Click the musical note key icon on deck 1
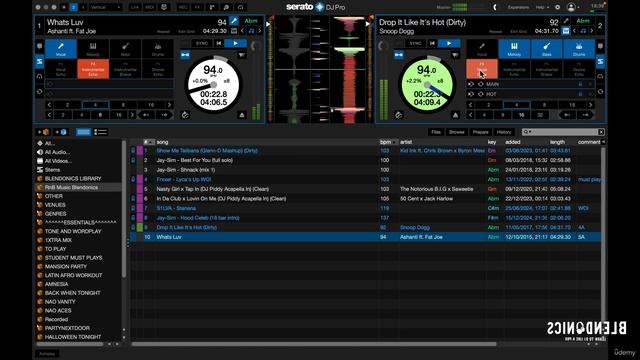The image size is (640, 360). pos(251,31)
